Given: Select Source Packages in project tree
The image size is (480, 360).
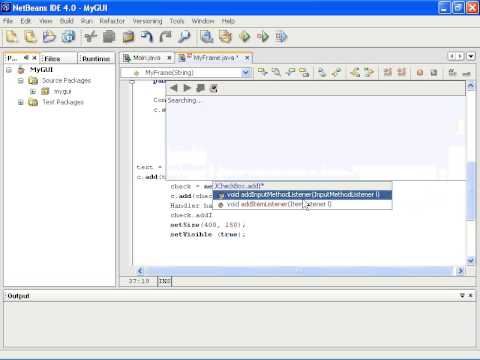Looking at the screenshot, I should (66, 81).
